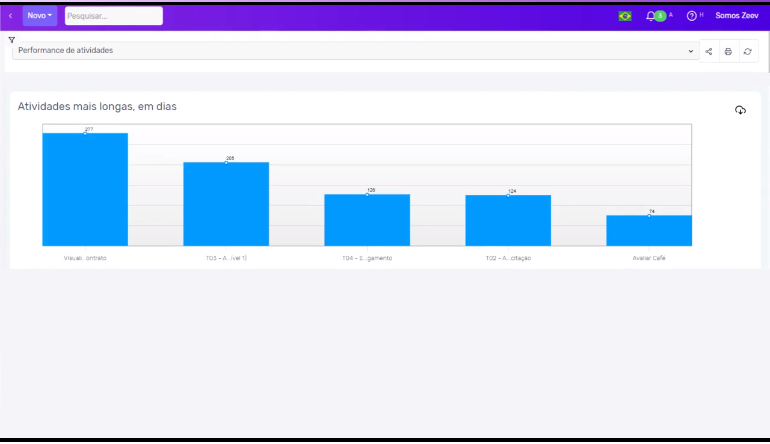Click the tallest bar with value 277

point(85,189)
